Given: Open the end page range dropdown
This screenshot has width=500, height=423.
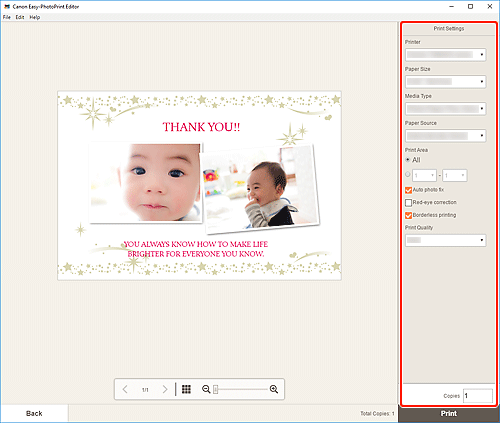Looking at the screenshot, I should (455, 175).
